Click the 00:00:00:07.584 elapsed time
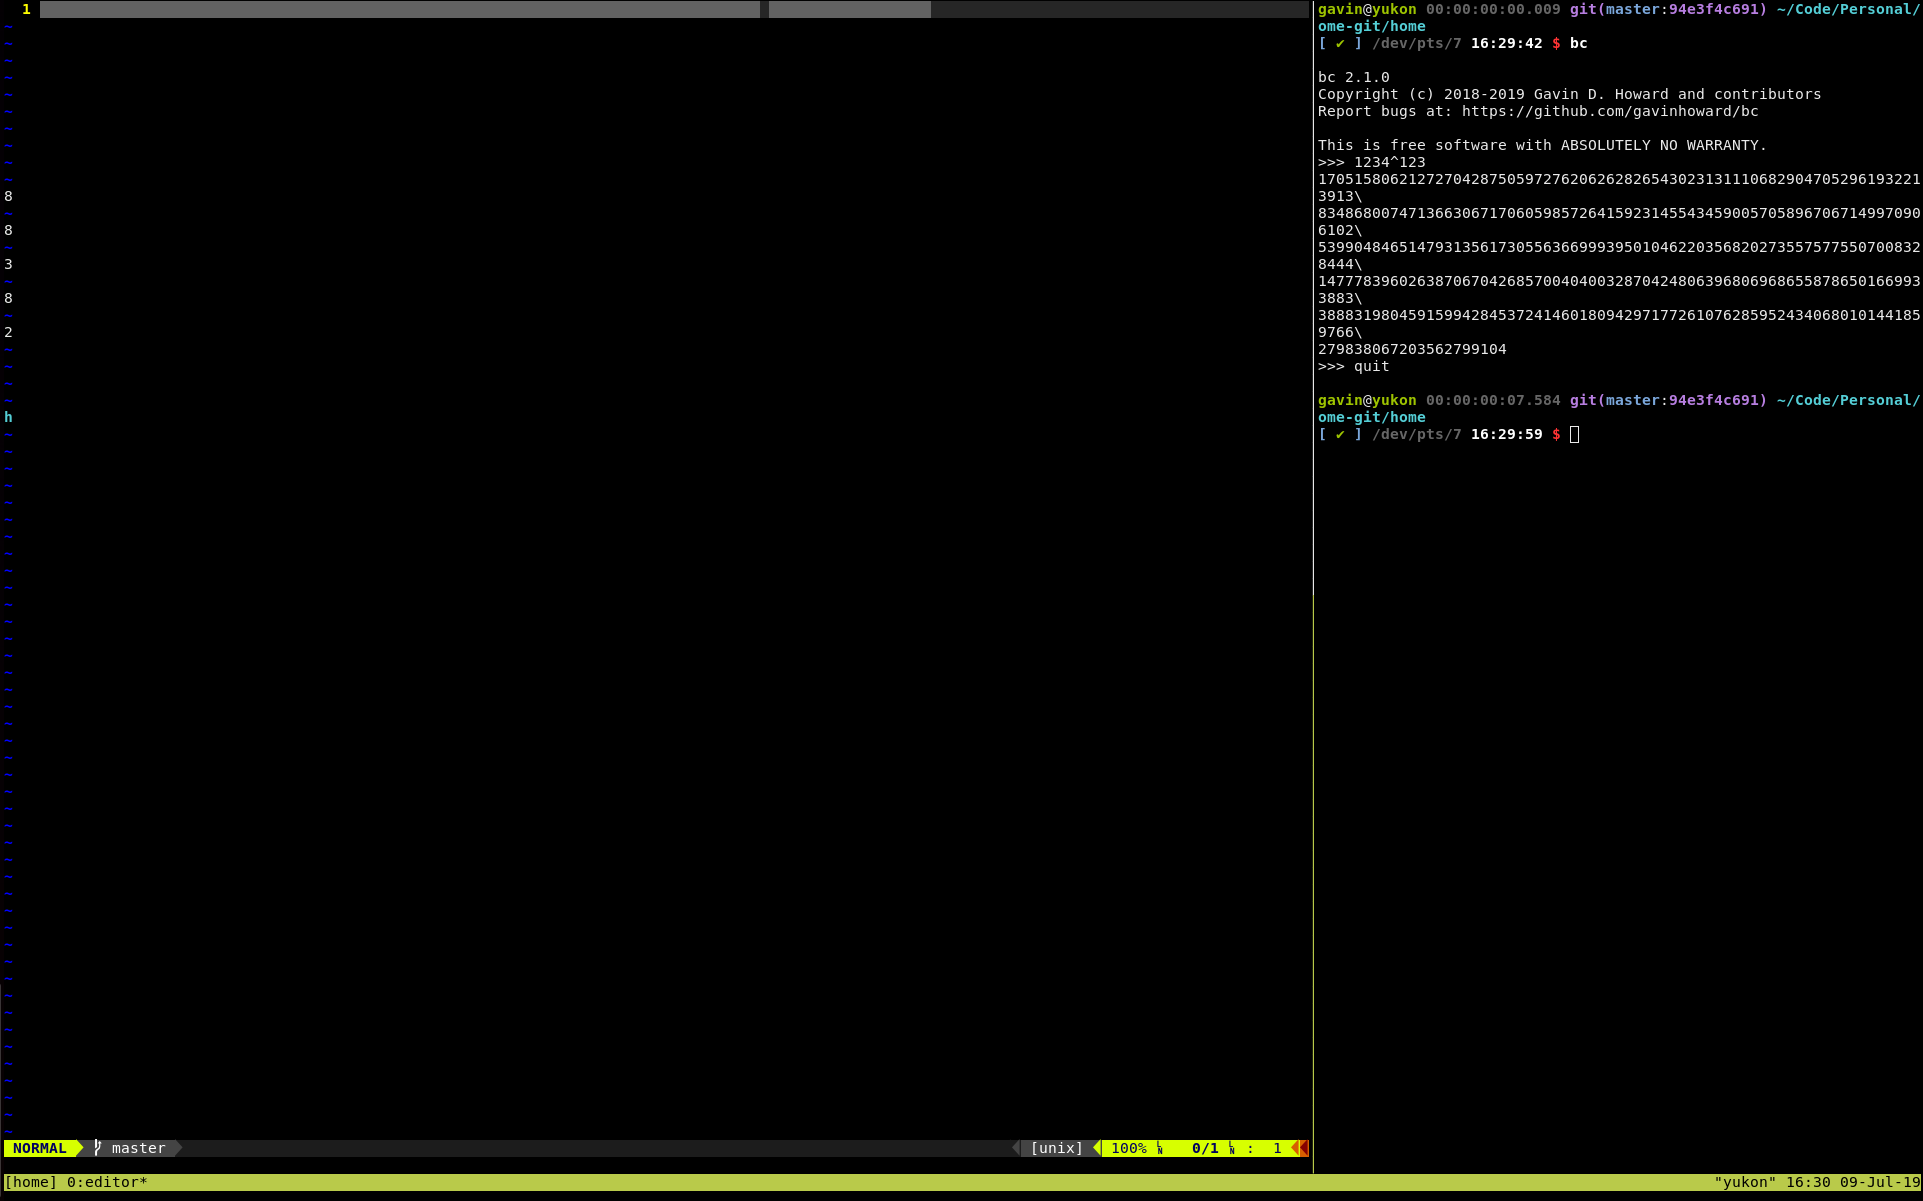Image resolution: width=1923 pixels, height=1201 pixels. point(1493,400)
